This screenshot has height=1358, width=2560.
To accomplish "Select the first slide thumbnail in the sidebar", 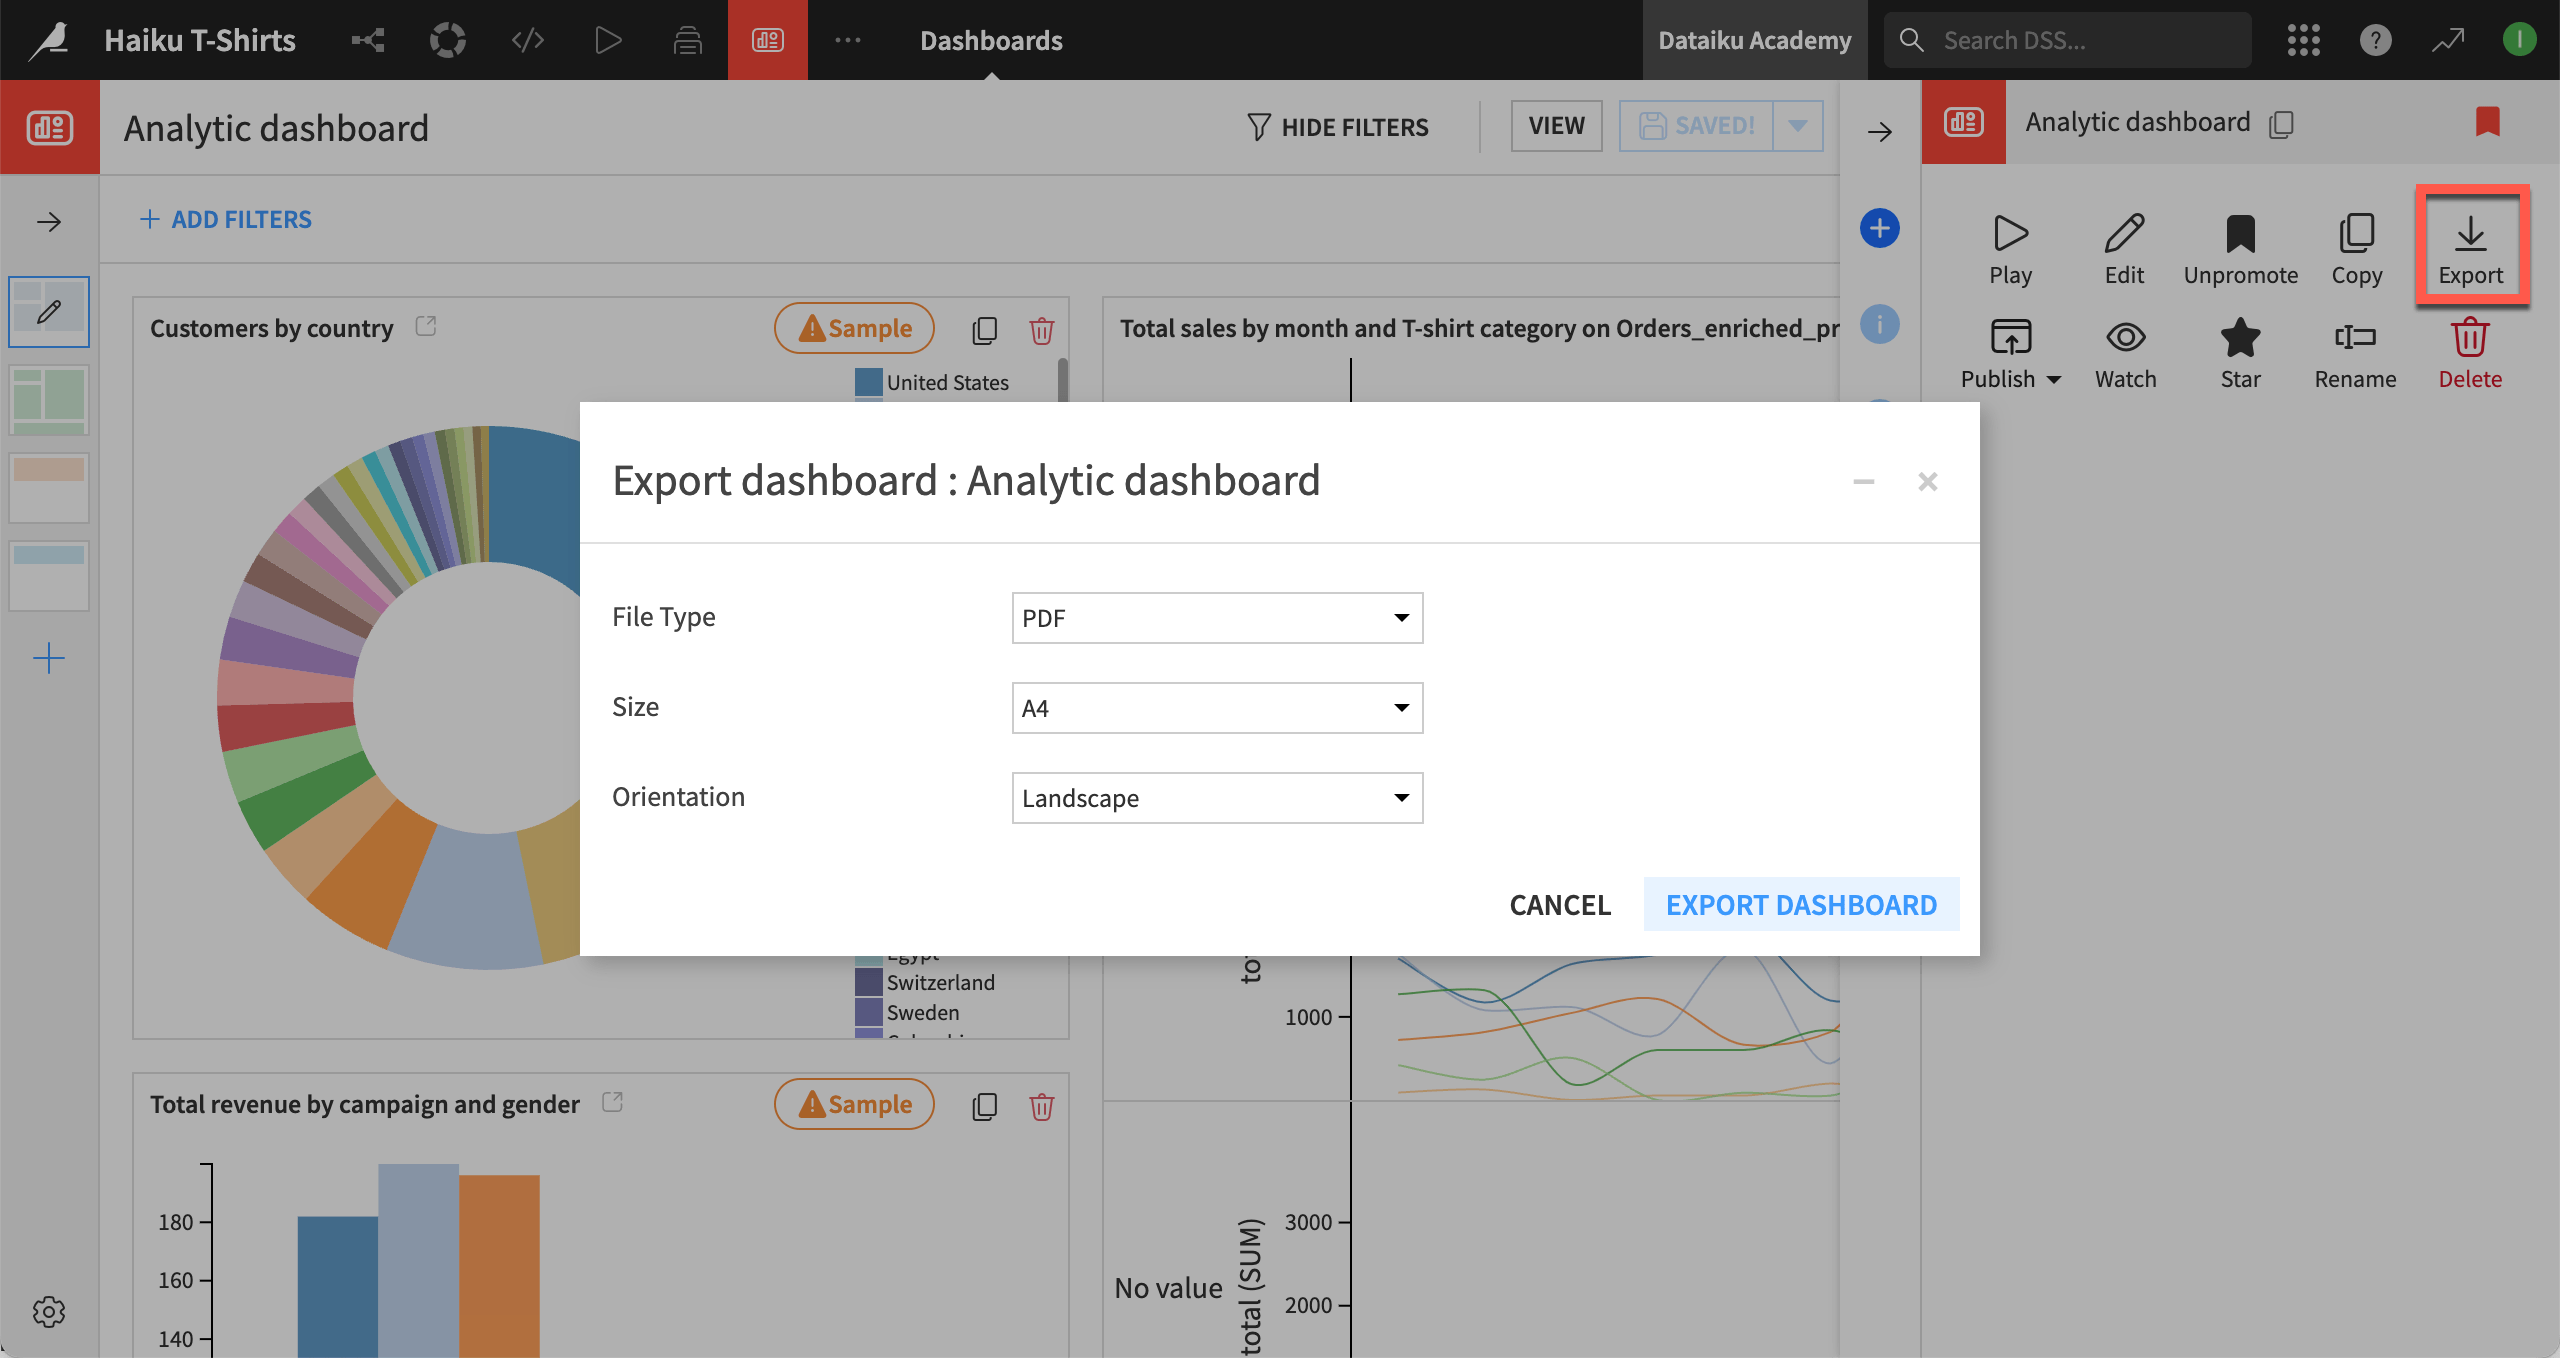I will click(48, 311).
